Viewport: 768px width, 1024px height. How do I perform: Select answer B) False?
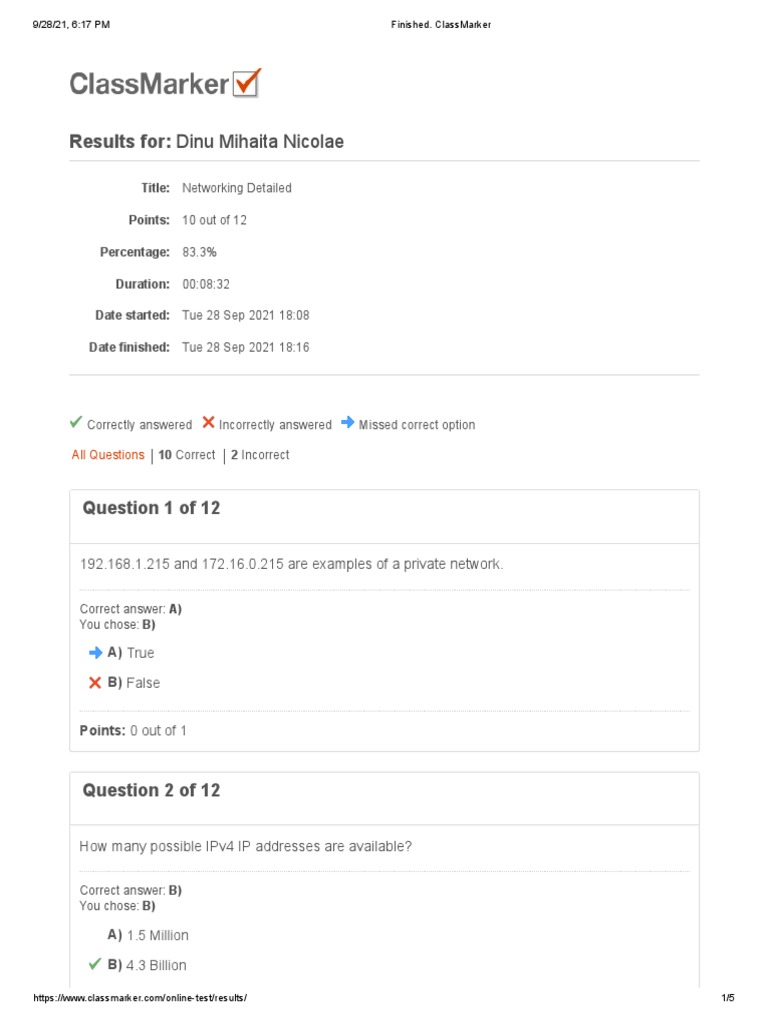point(134,683)
